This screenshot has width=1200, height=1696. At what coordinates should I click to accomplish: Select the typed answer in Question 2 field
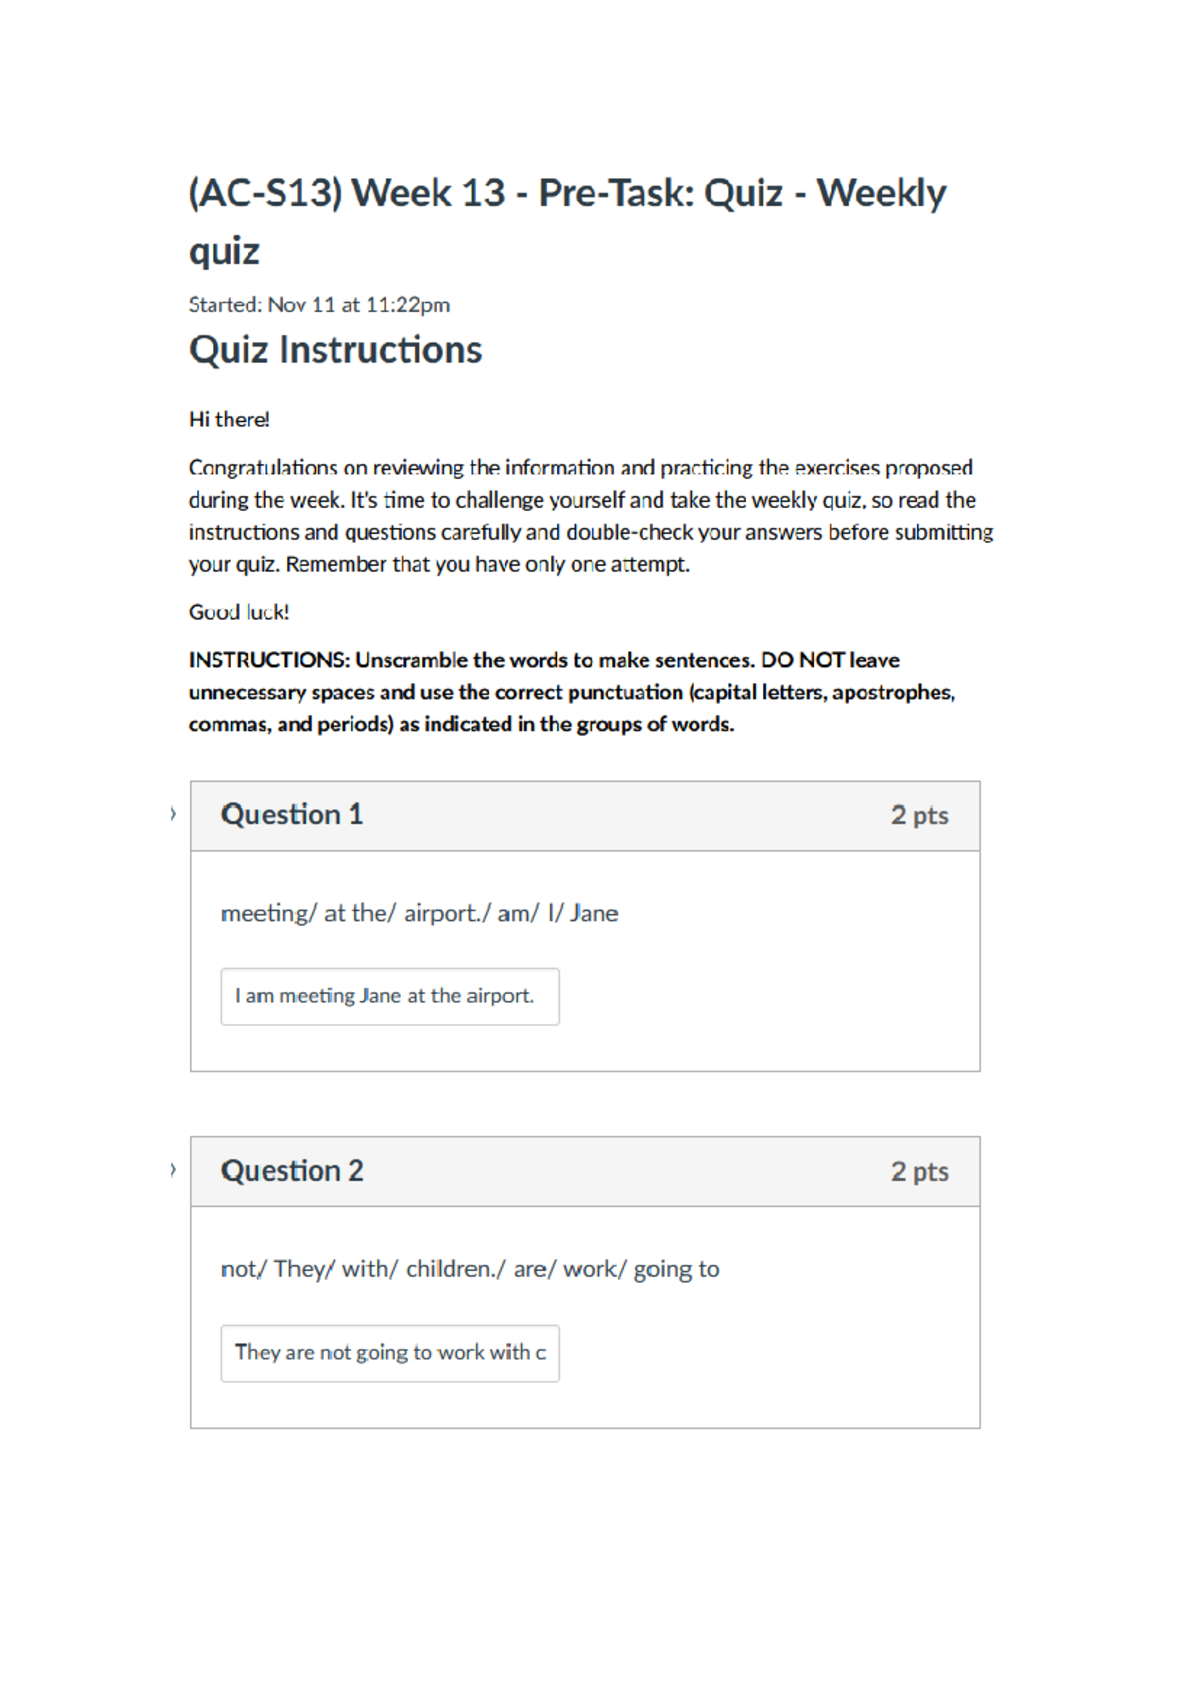tap(390, 1352)
